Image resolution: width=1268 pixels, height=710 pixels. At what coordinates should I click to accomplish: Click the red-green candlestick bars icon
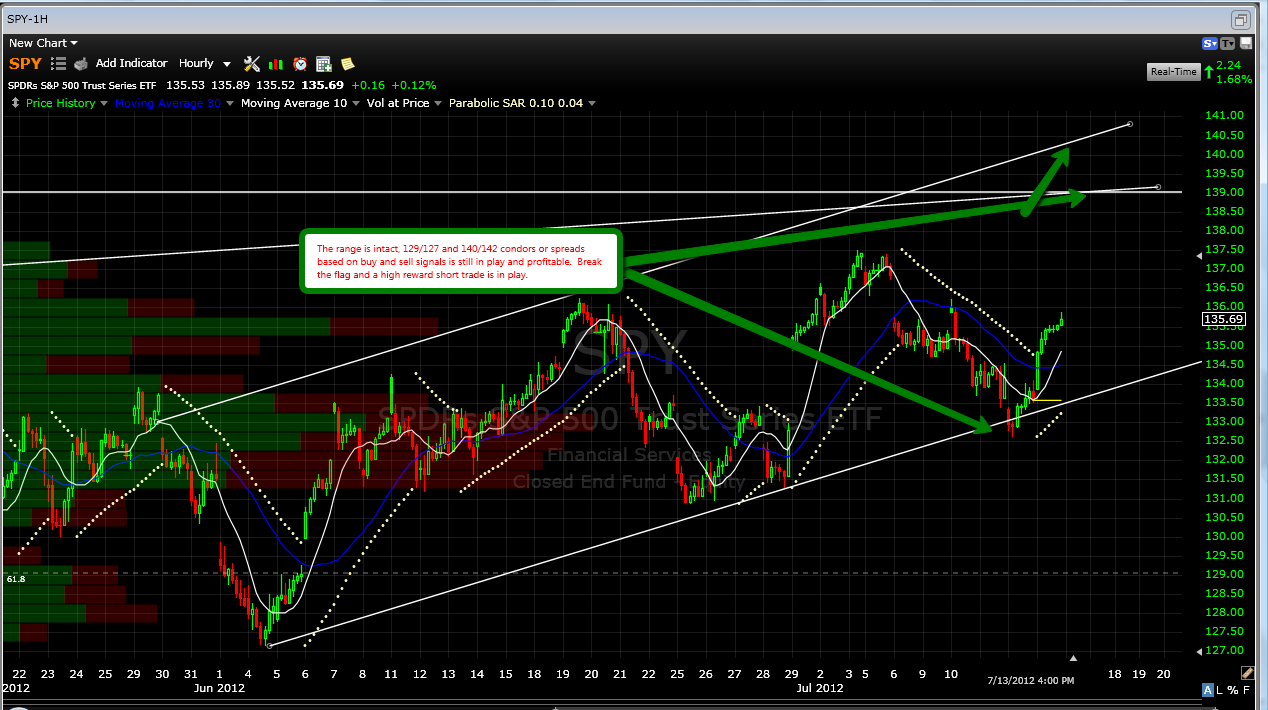[275, 64]
